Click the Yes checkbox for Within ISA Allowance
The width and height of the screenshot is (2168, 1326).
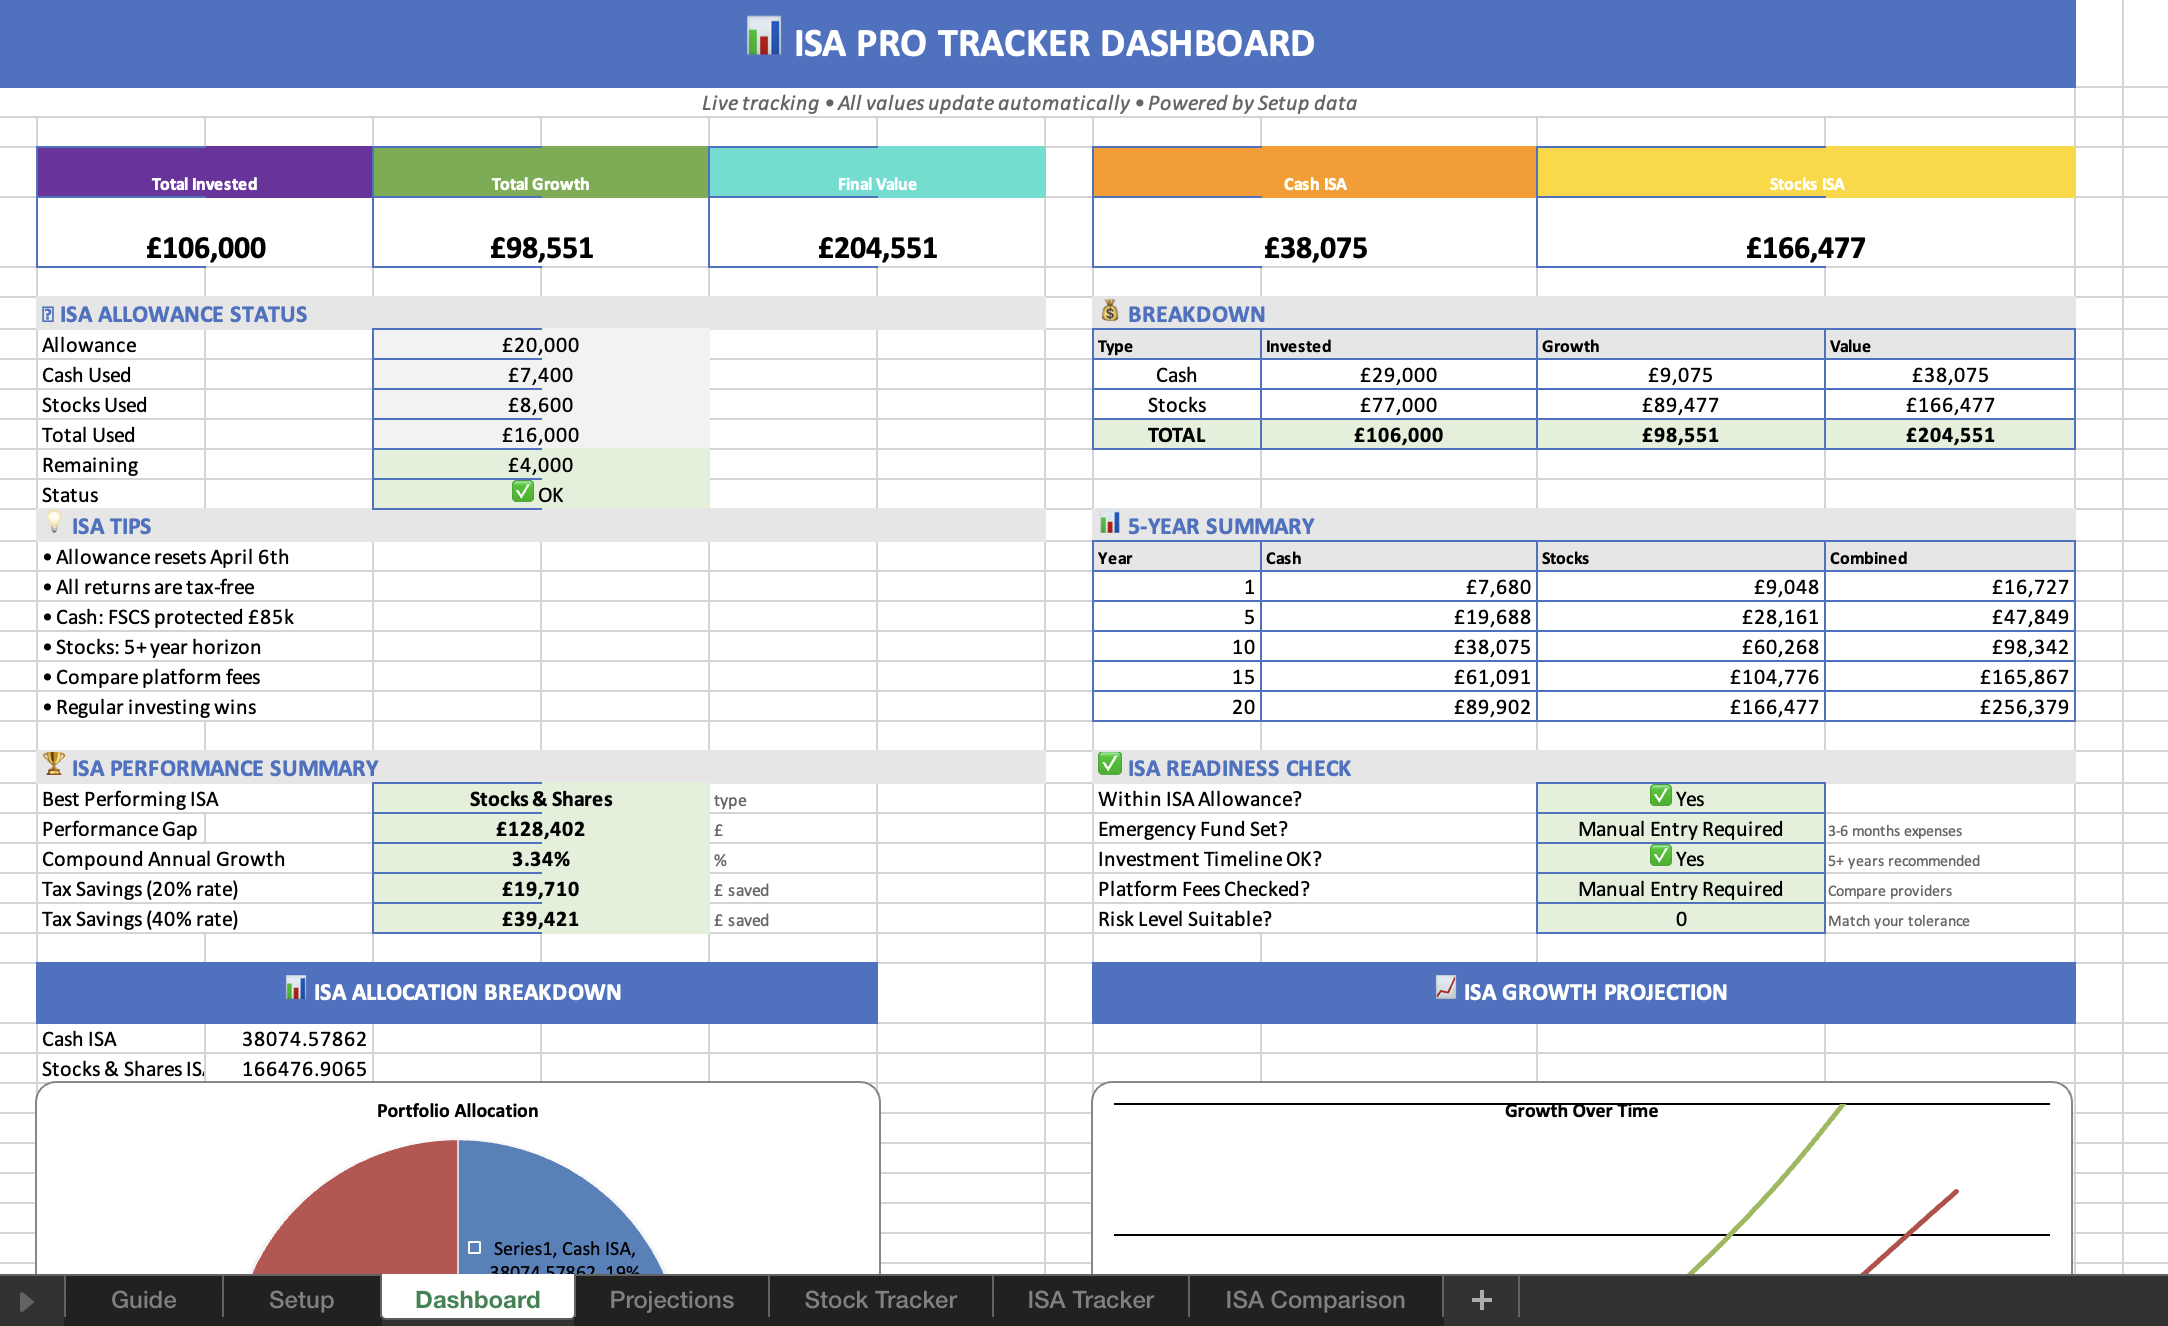(1659, 796)
